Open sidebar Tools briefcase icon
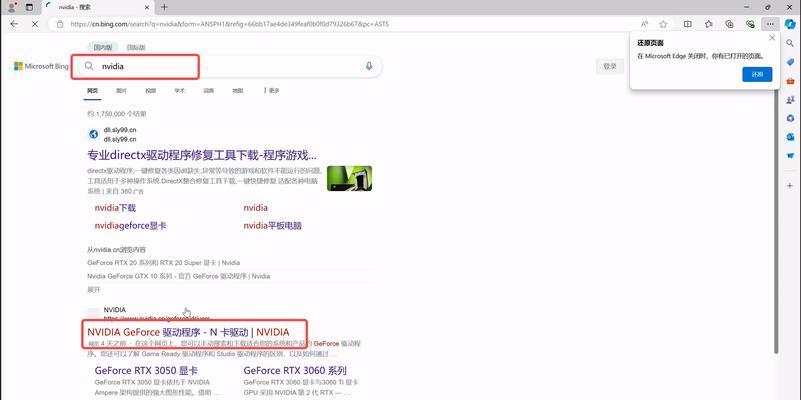801x400 pixels. tap(790, 81)
